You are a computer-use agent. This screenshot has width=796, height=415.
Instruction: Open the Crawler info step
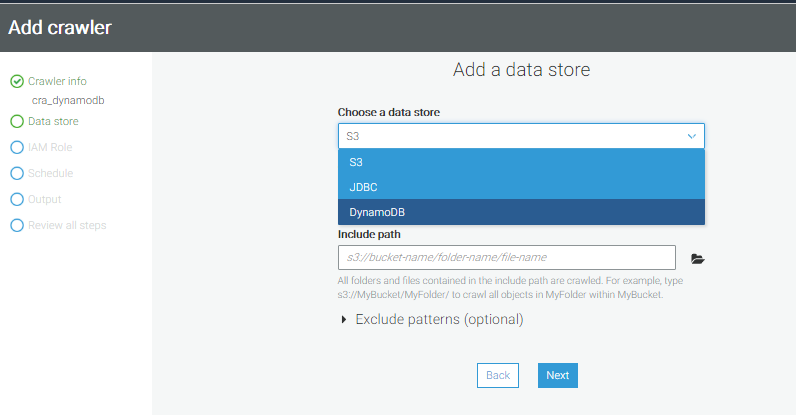57,81
